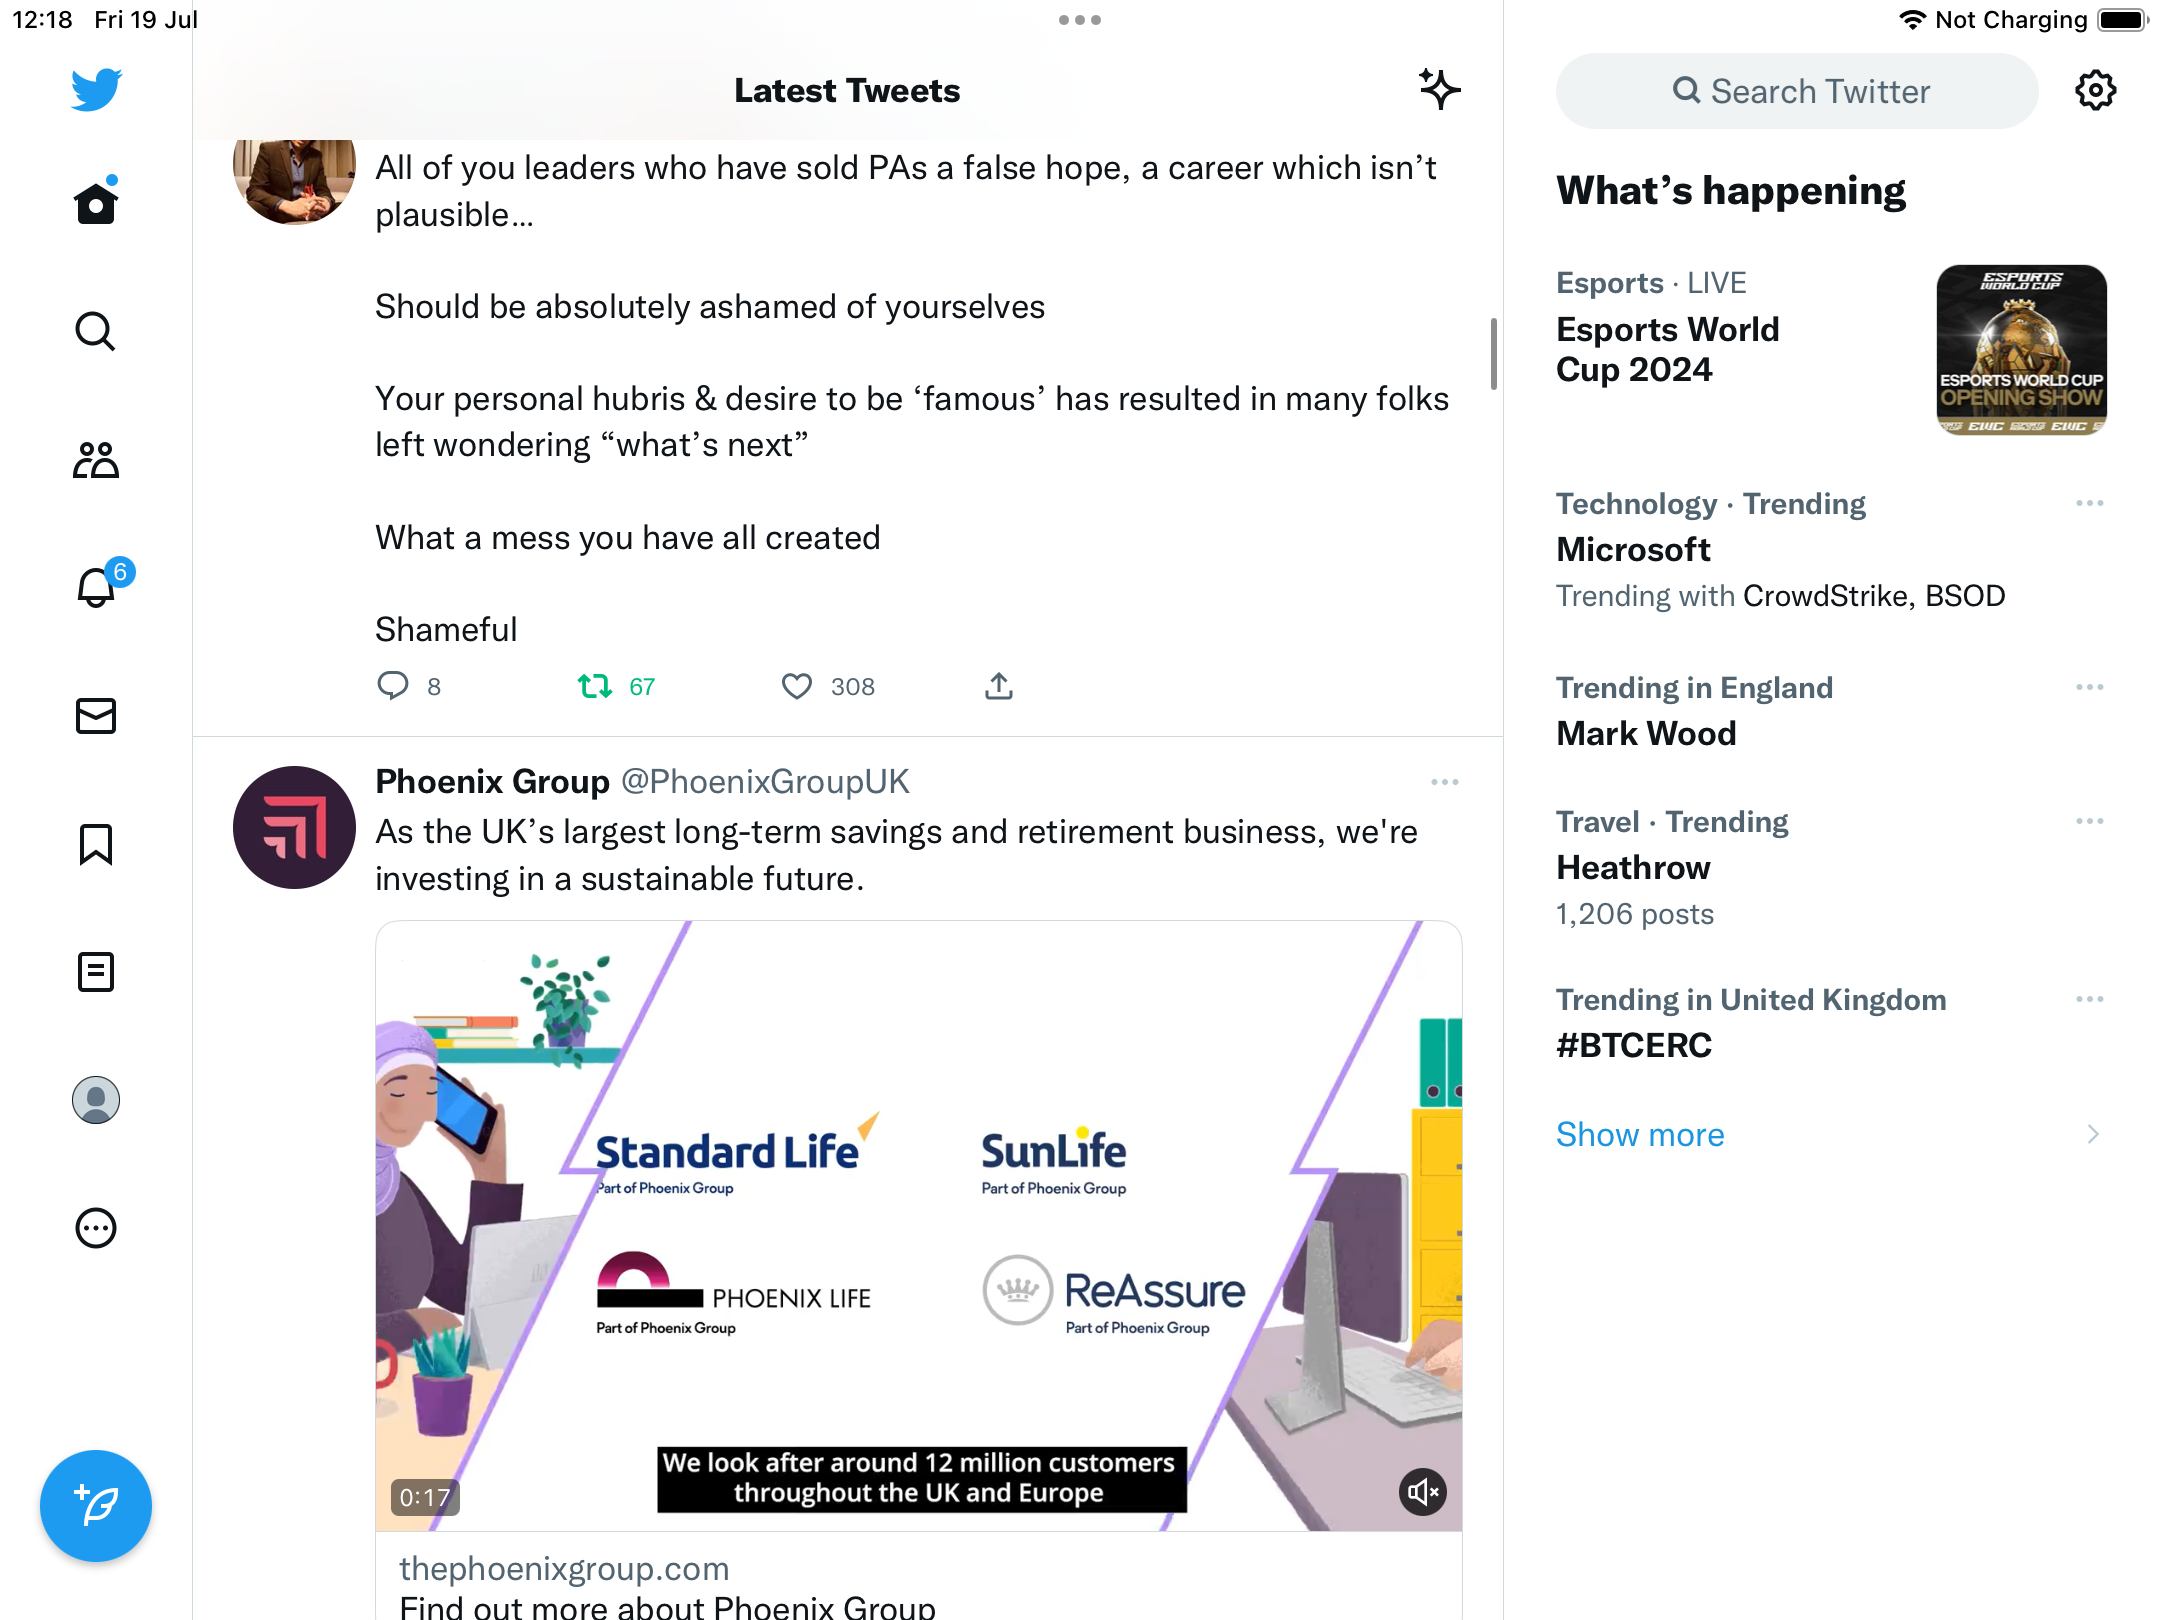Open more options for Microsoft trend
This screenshot has height=1620, width=2160.
click(2089, 503)
